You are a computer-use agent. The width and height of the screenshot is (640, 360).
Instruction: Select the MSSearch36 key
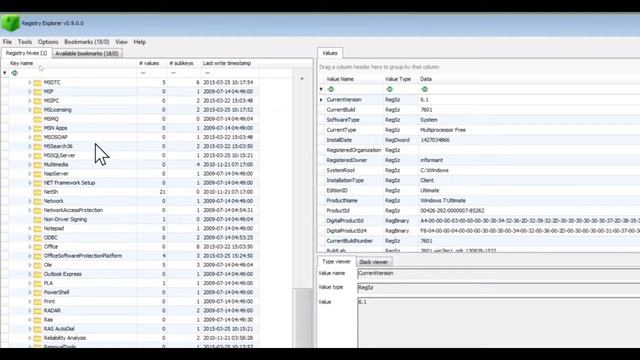tap(58, 146)
